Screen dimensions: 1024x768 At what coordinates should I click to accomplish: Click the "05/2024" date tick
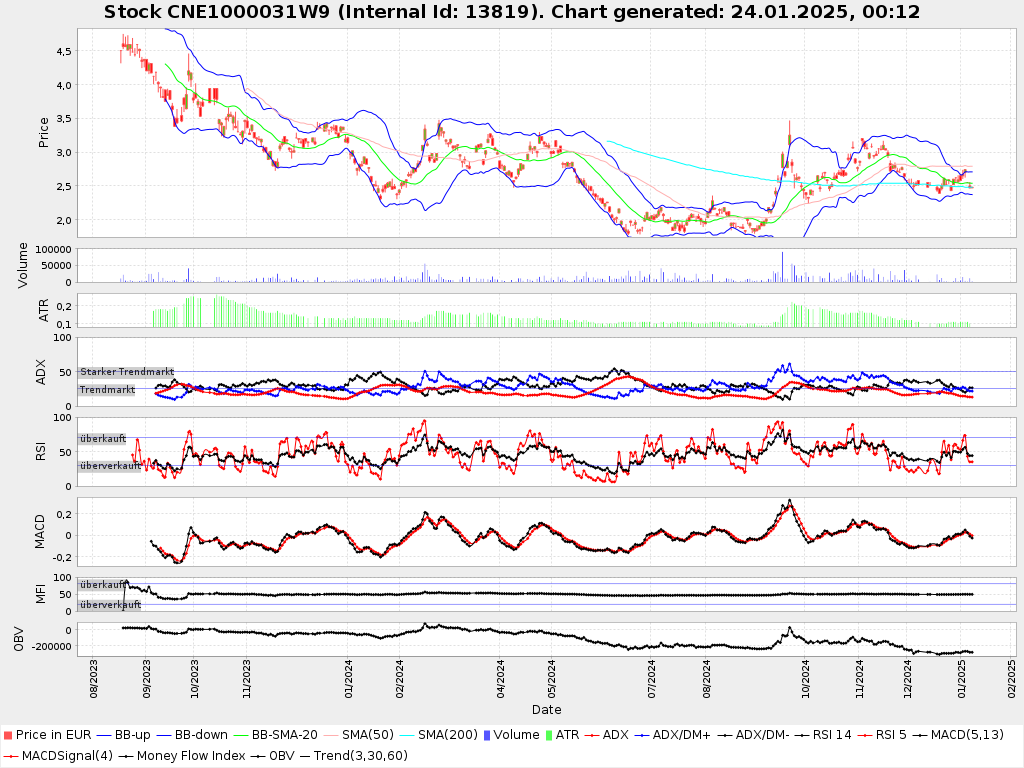[551, 679]
